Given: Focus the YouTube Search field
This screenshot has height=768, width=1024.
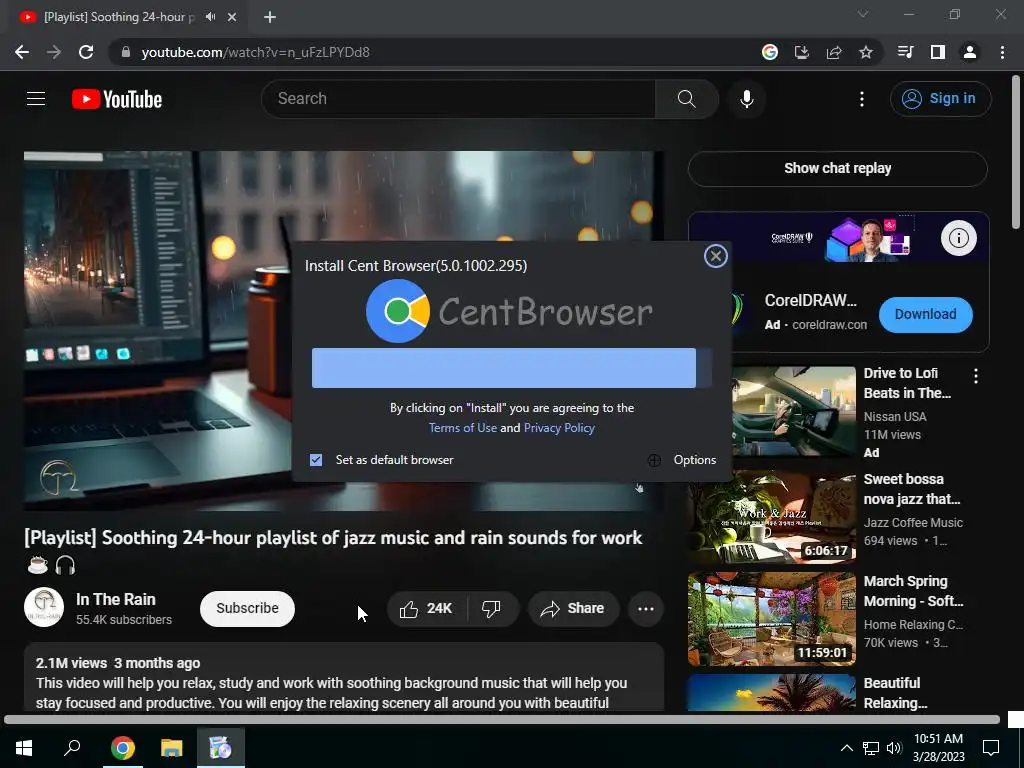Looking at the screenshot, I should tap(459, 99).
